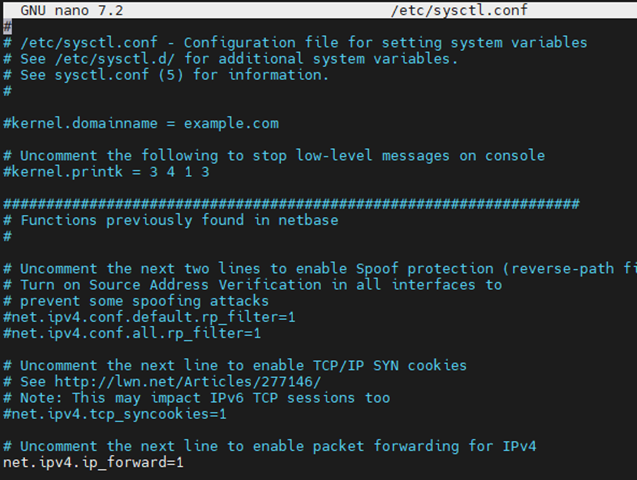Place cursor on net.ipv4.ip_forward=1 line

coord(93,463)
